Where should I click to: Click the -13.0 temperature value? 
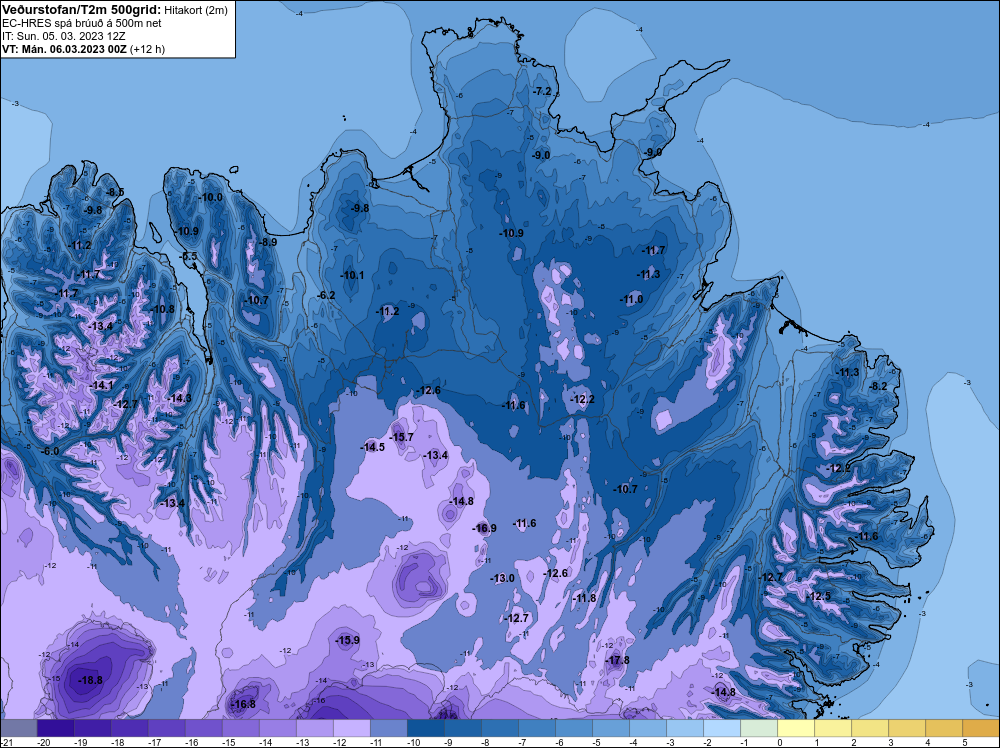(x=502, y=578)
